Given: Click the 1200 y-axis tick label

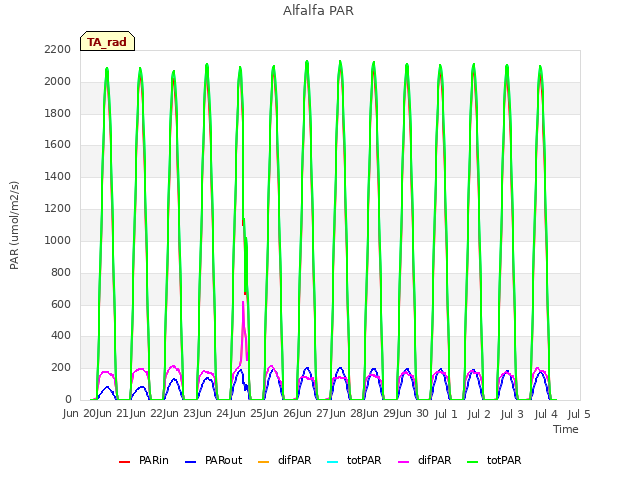Looking at the screenshot, I should [x=58, y=209].
